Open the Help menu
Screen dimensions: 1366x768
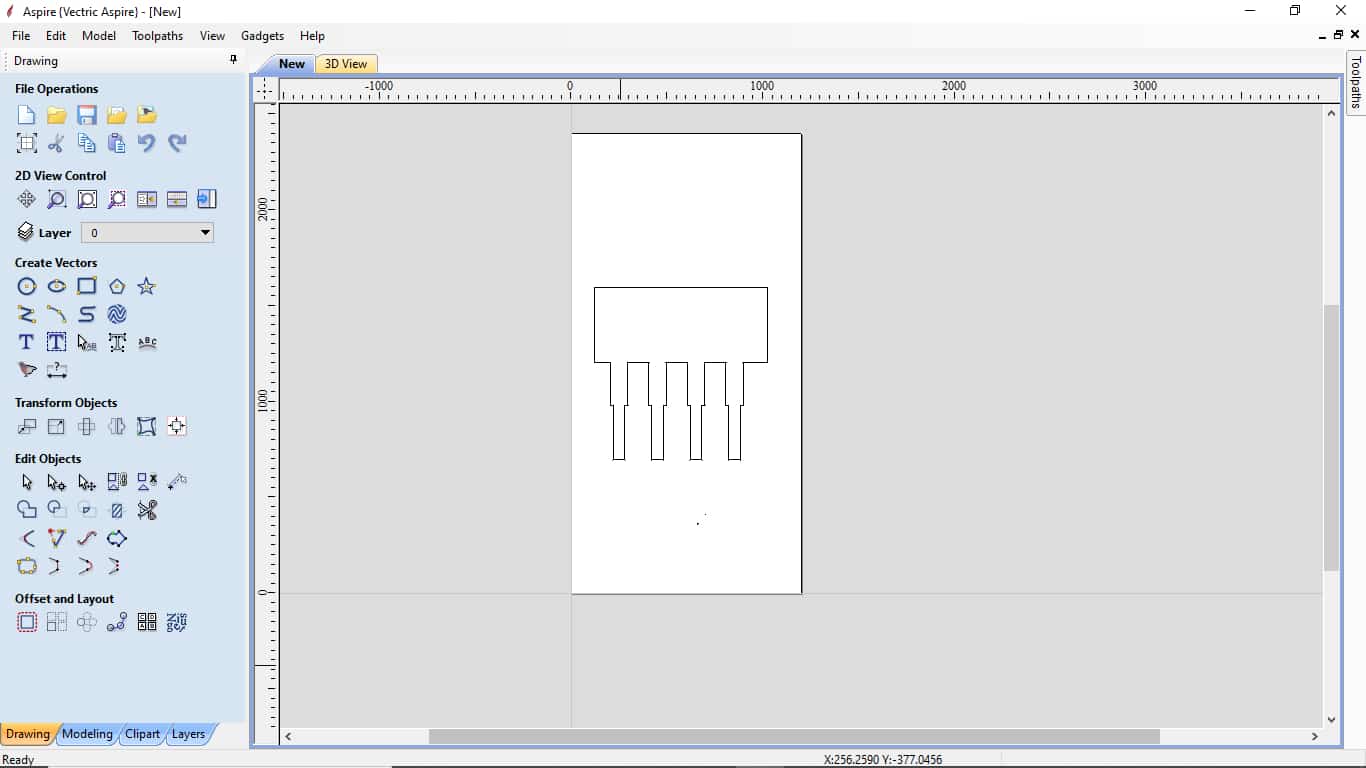click(x=312, y=36)
